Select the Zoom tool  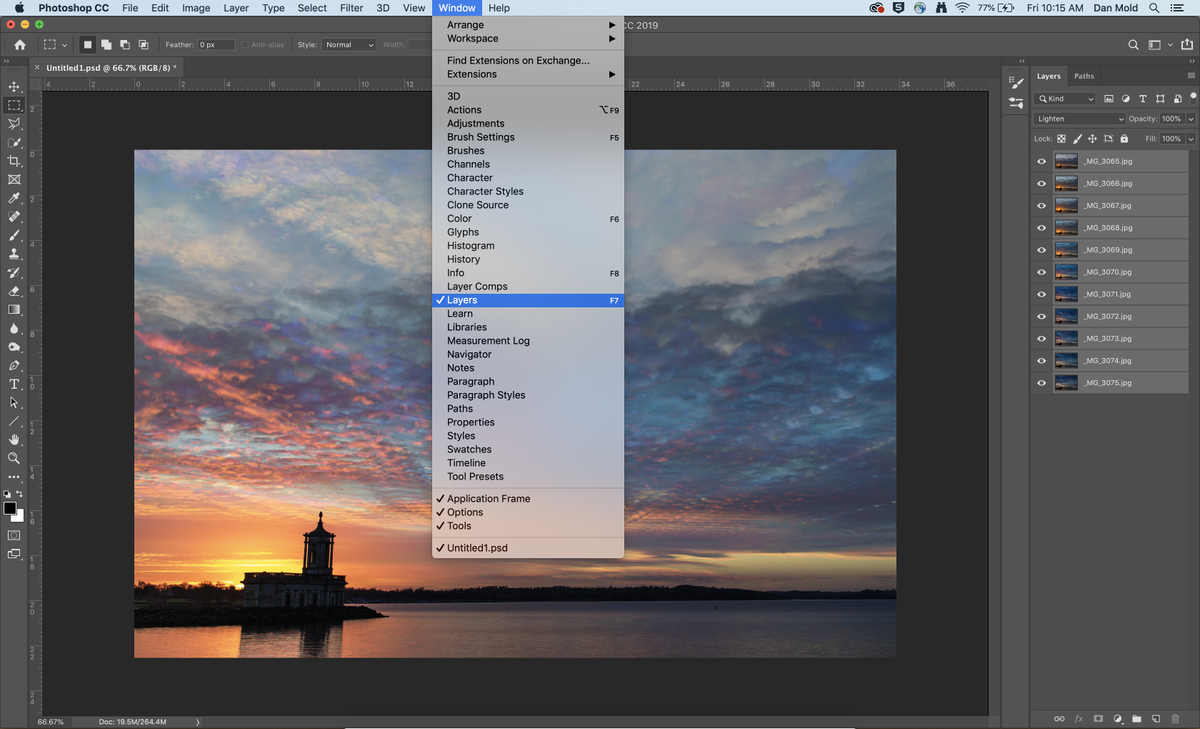(x=14, y=459)
